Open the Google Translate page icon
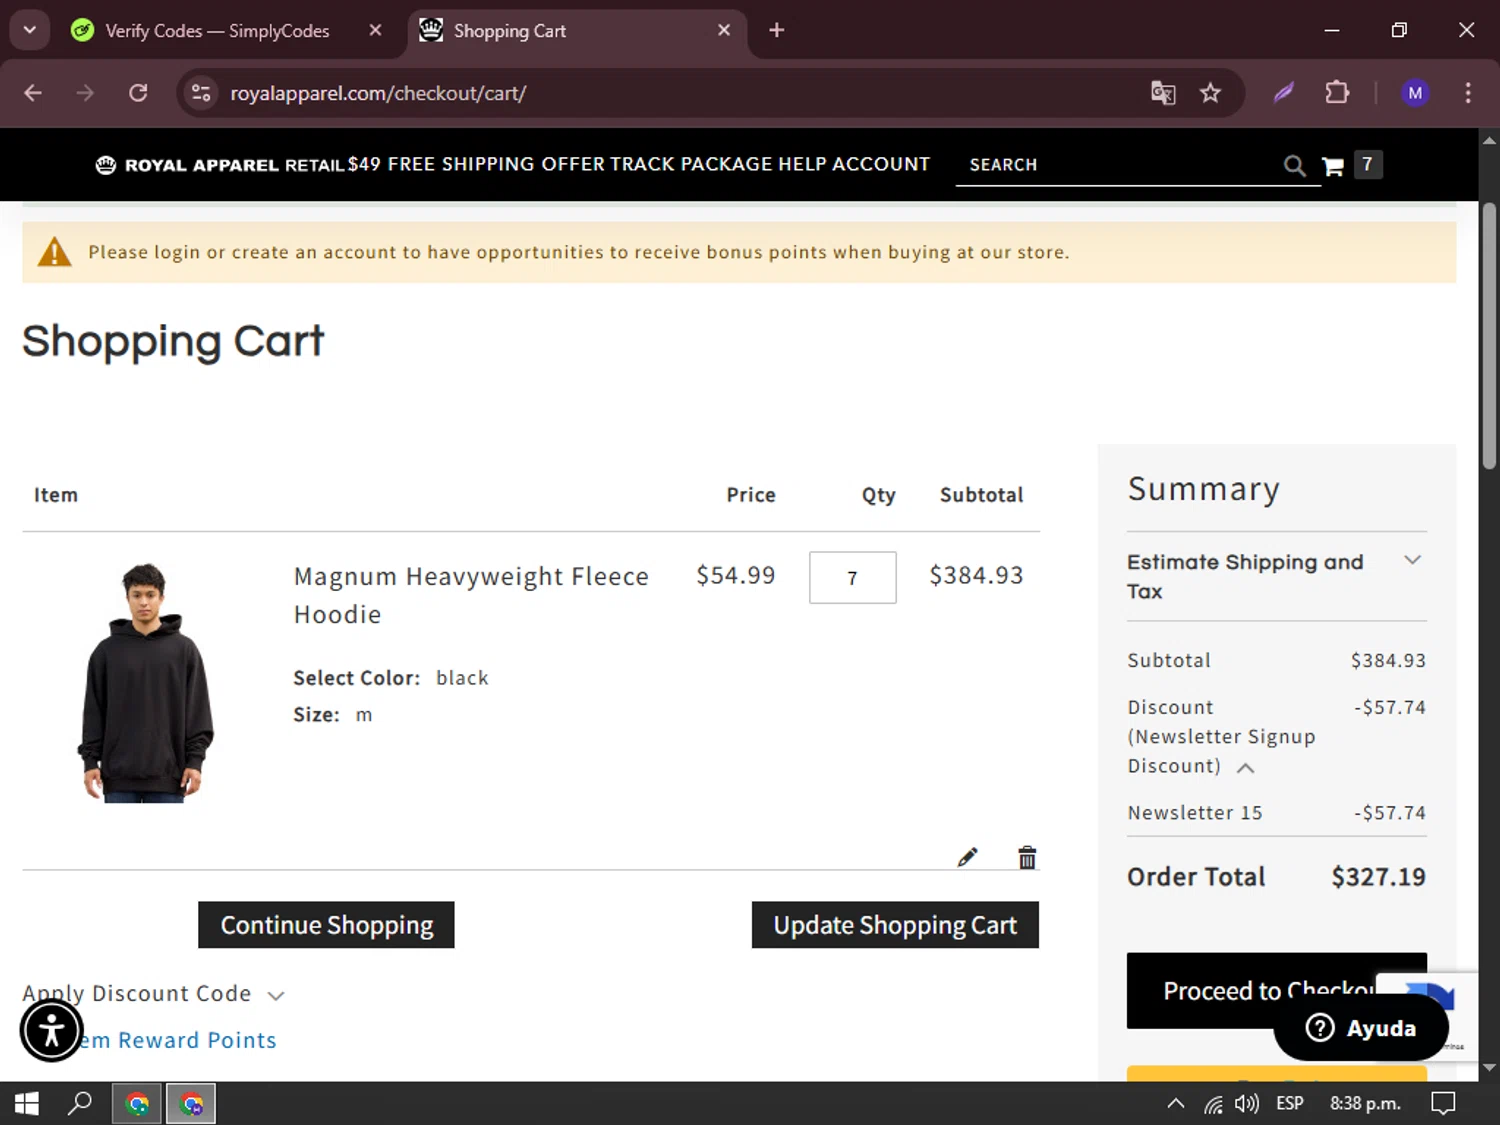Screen dimensions: 1500x1125 1163,93
